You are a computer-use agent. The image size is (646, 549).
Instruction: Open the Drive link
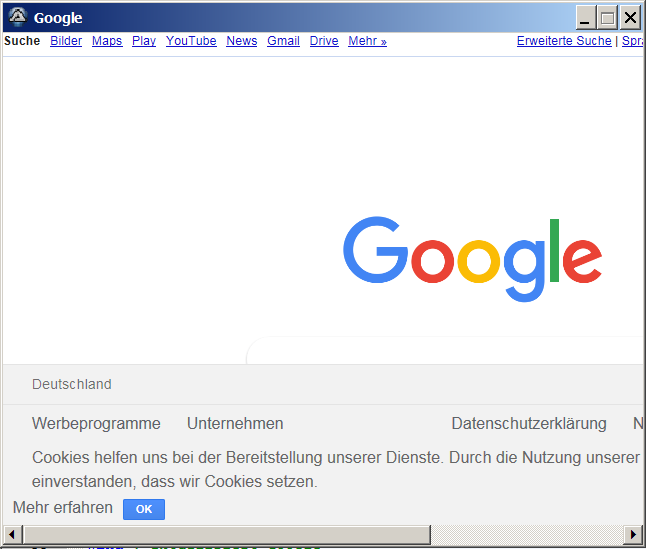click(324, 41)
